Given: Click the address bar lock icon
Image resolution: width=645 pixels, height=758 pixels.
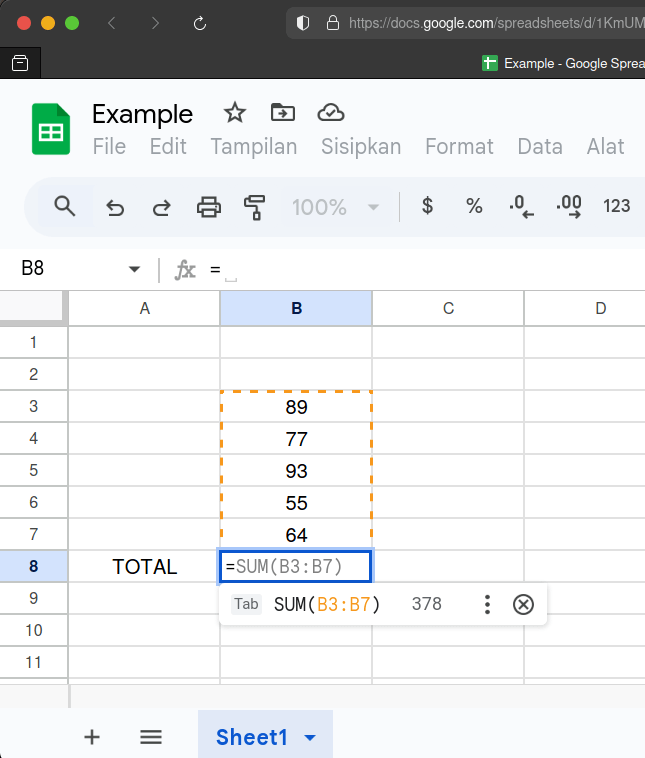Looking at the screenshot, I should click(x=333, y=23).
